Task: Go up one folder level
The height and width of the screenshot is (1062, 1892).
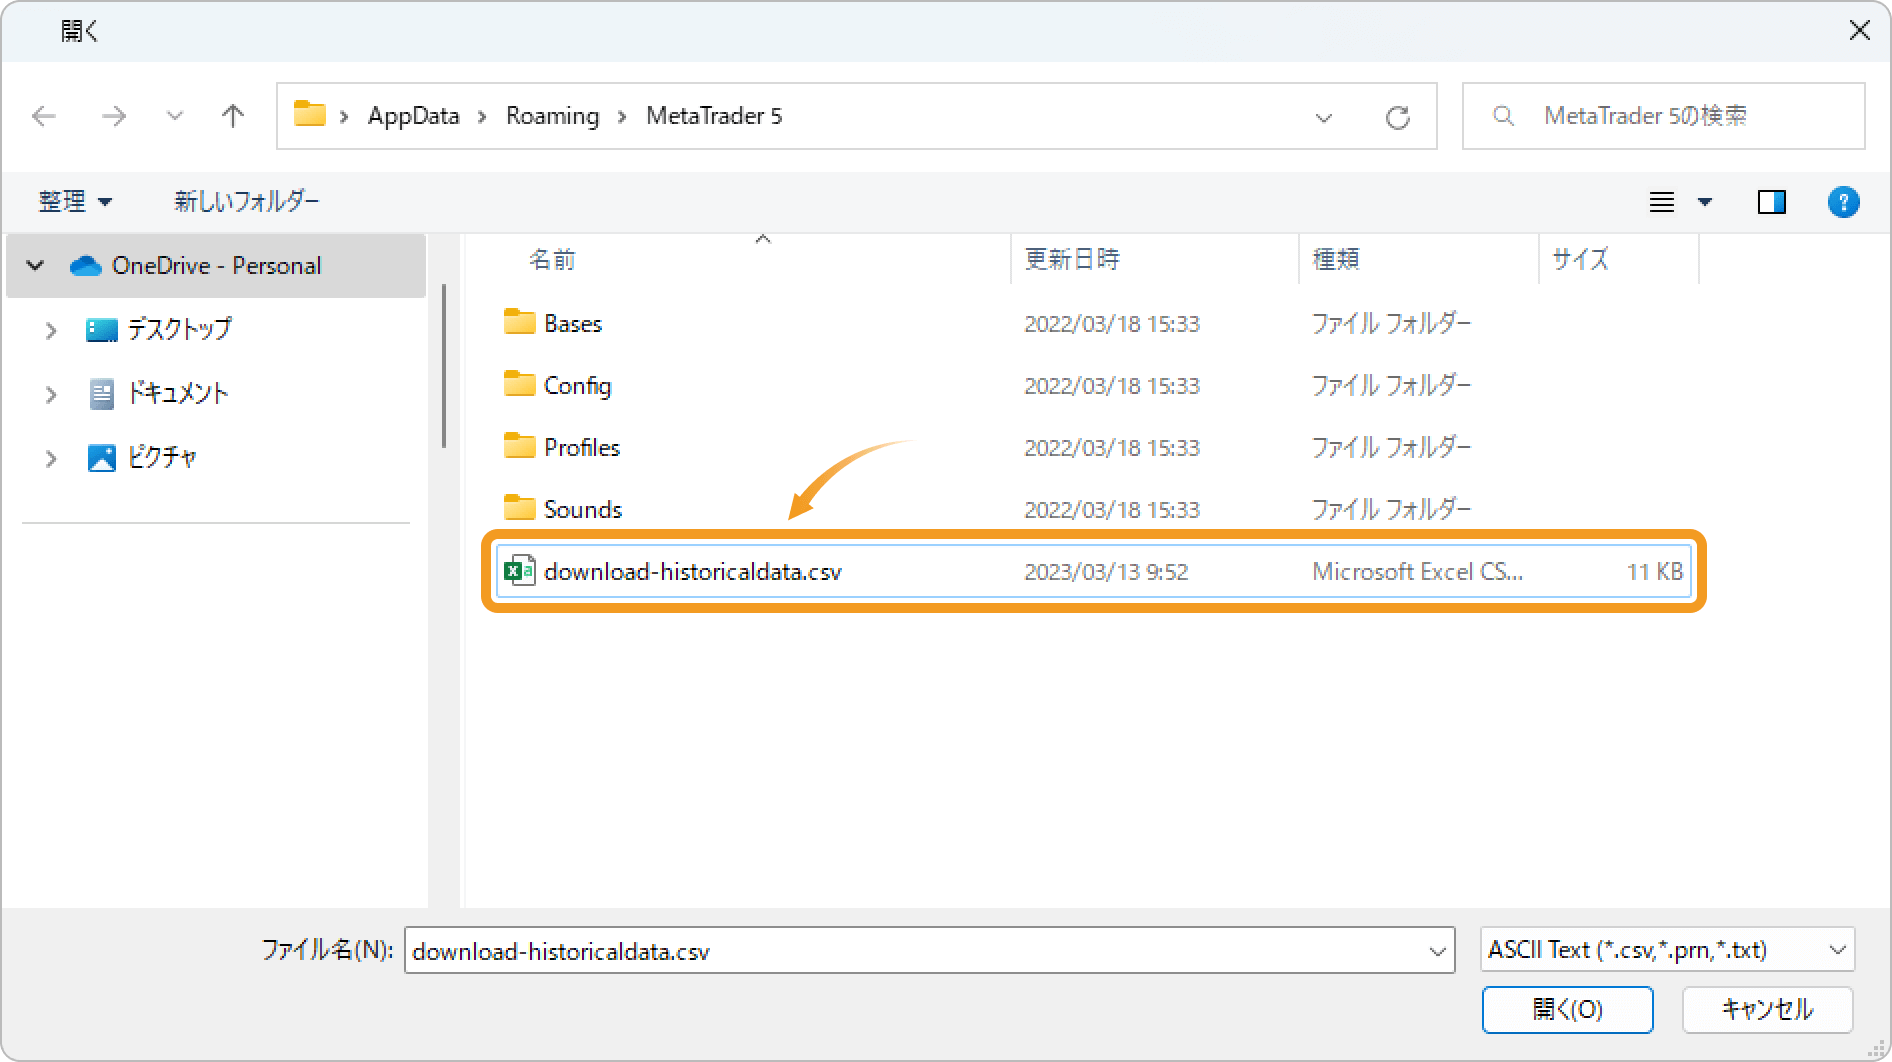Action: (233, 116)
